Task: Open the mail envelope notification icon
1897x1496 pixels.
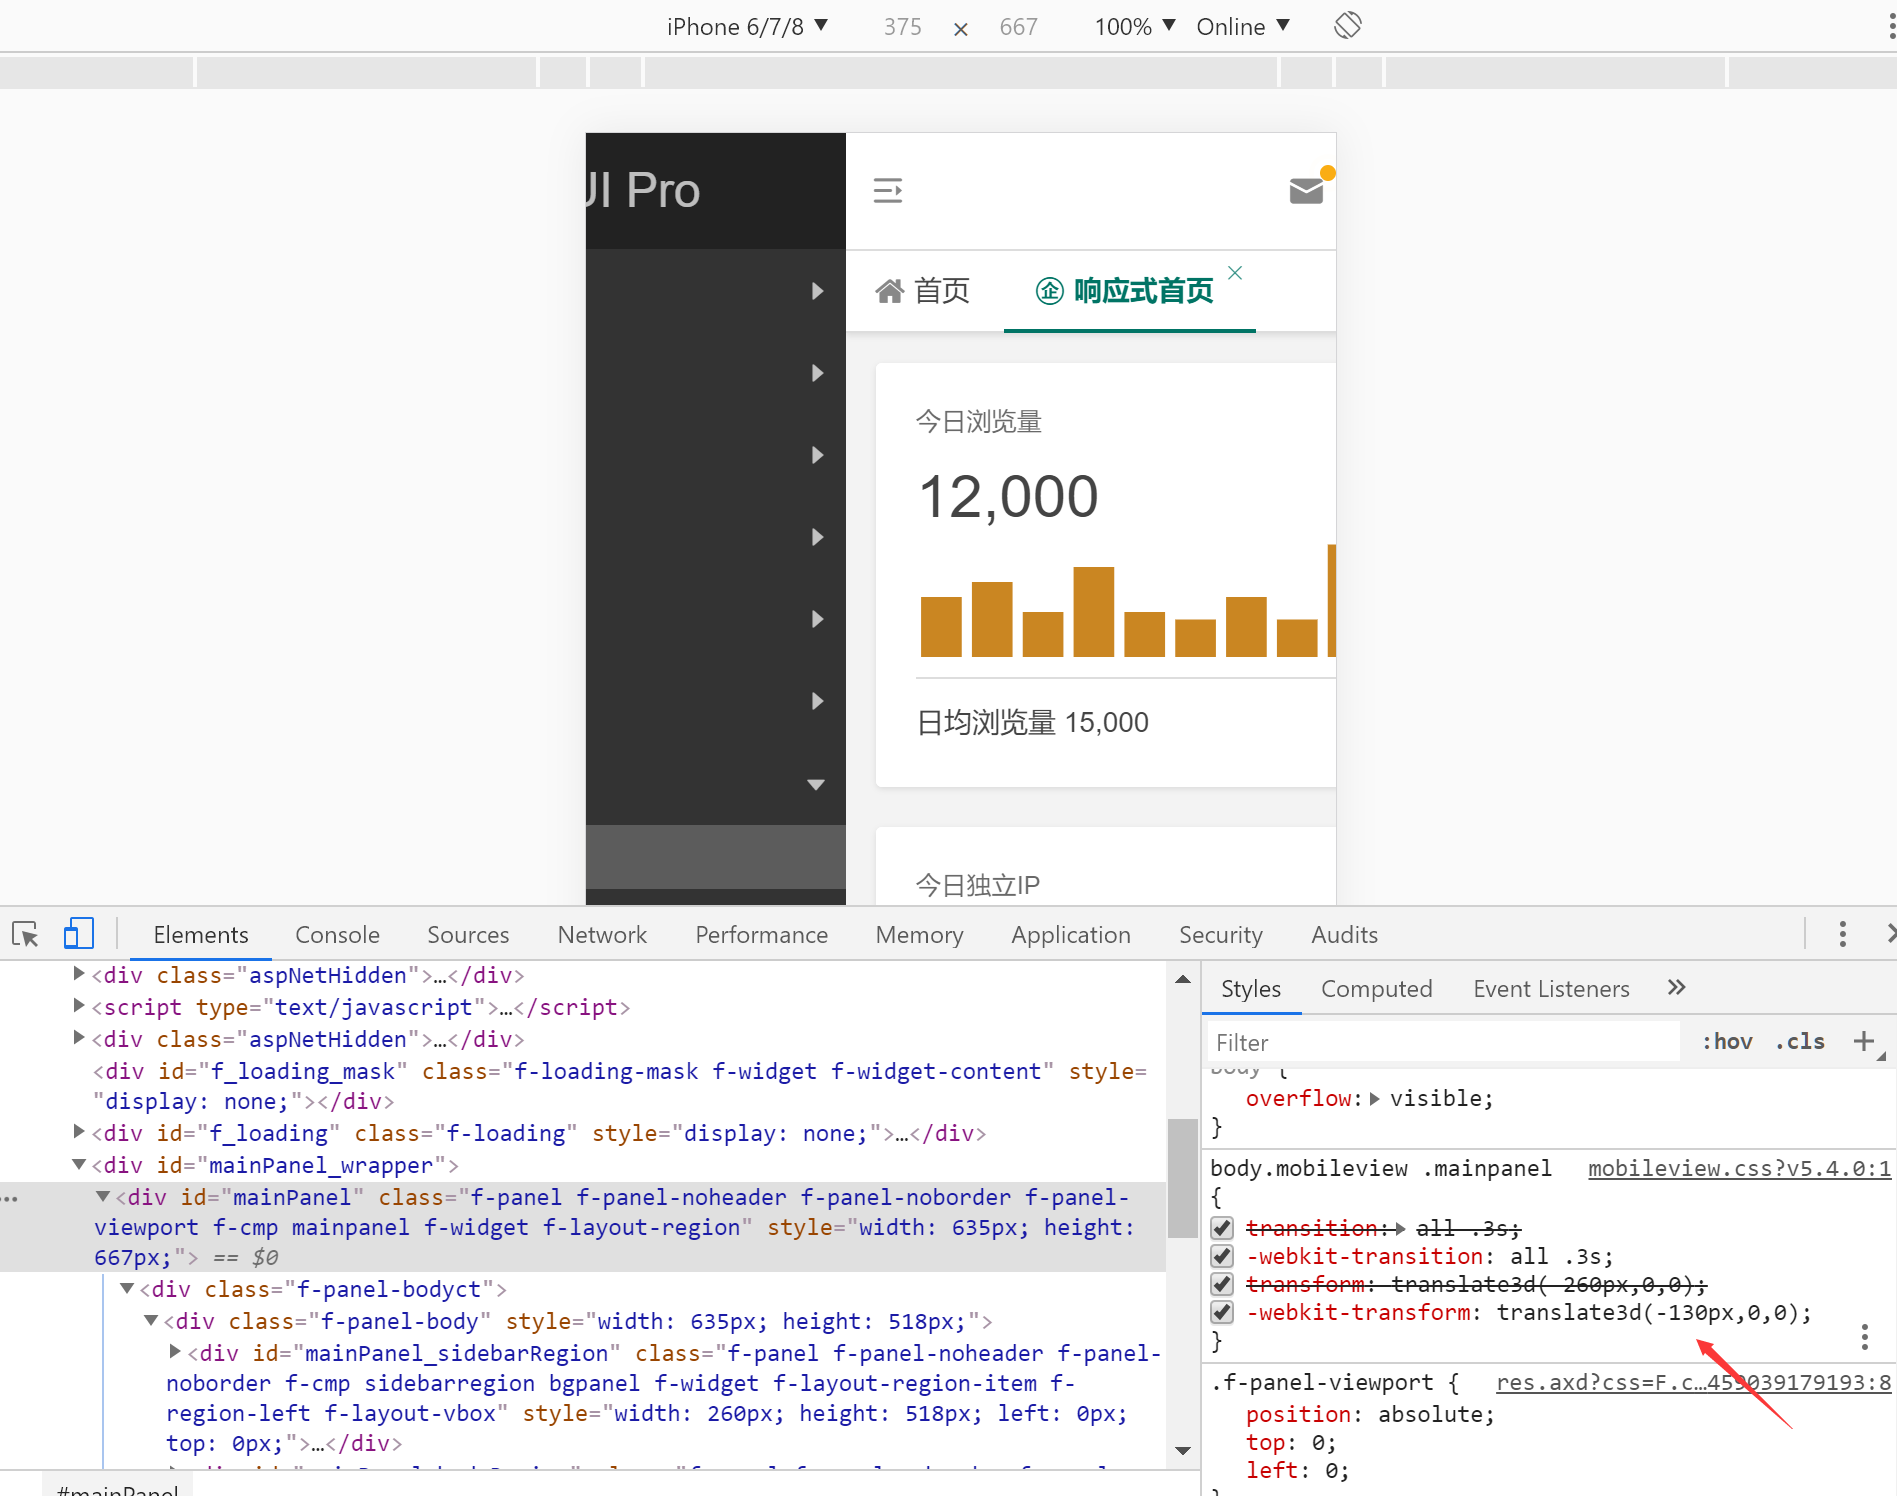Action: pyautogui.click(x=1306, y=190)
